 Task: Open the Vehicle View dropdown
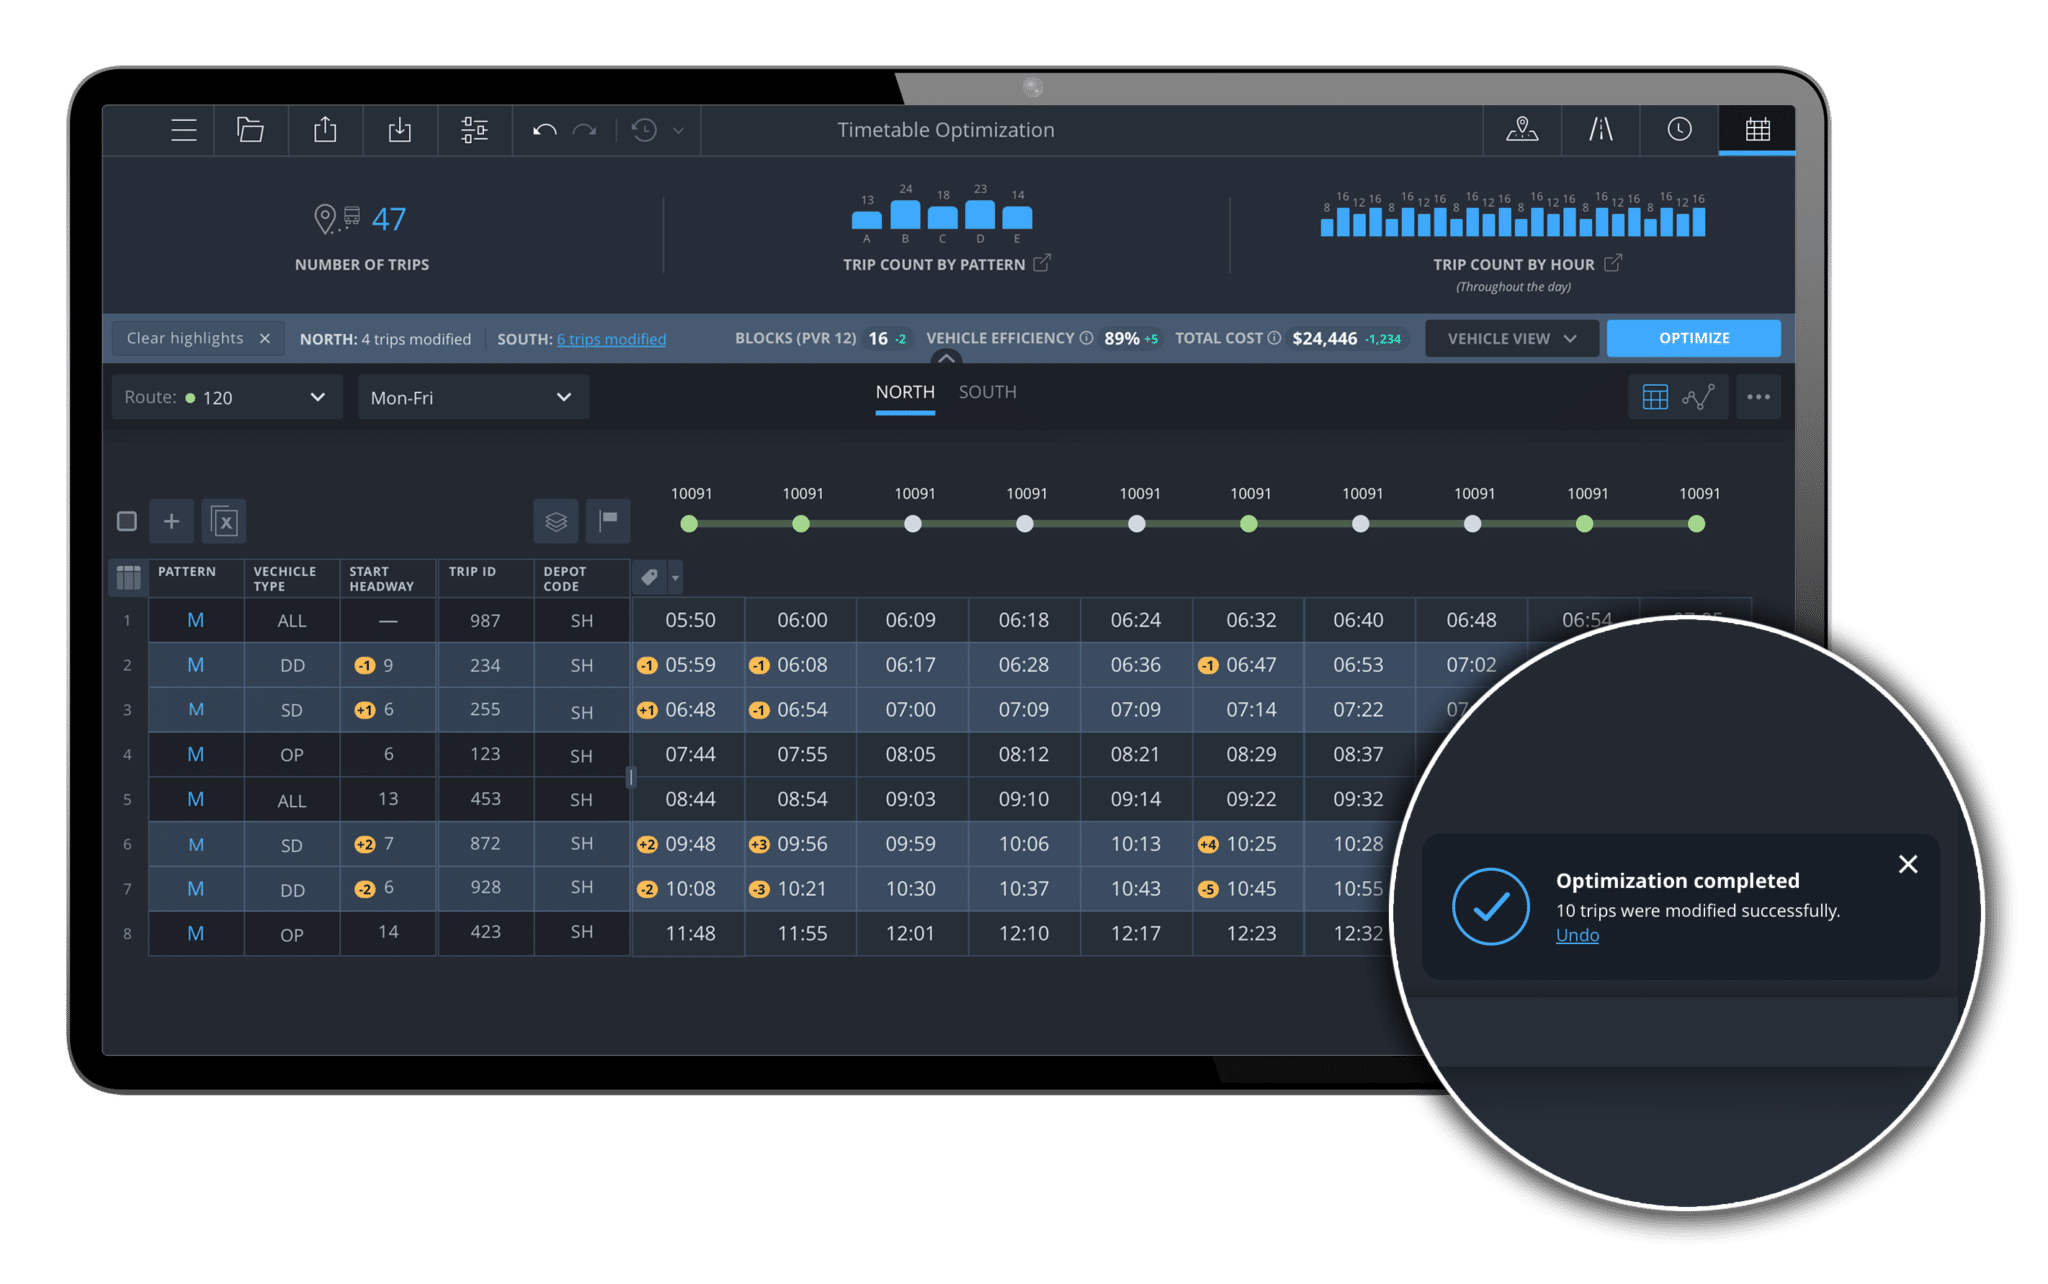1511,339
